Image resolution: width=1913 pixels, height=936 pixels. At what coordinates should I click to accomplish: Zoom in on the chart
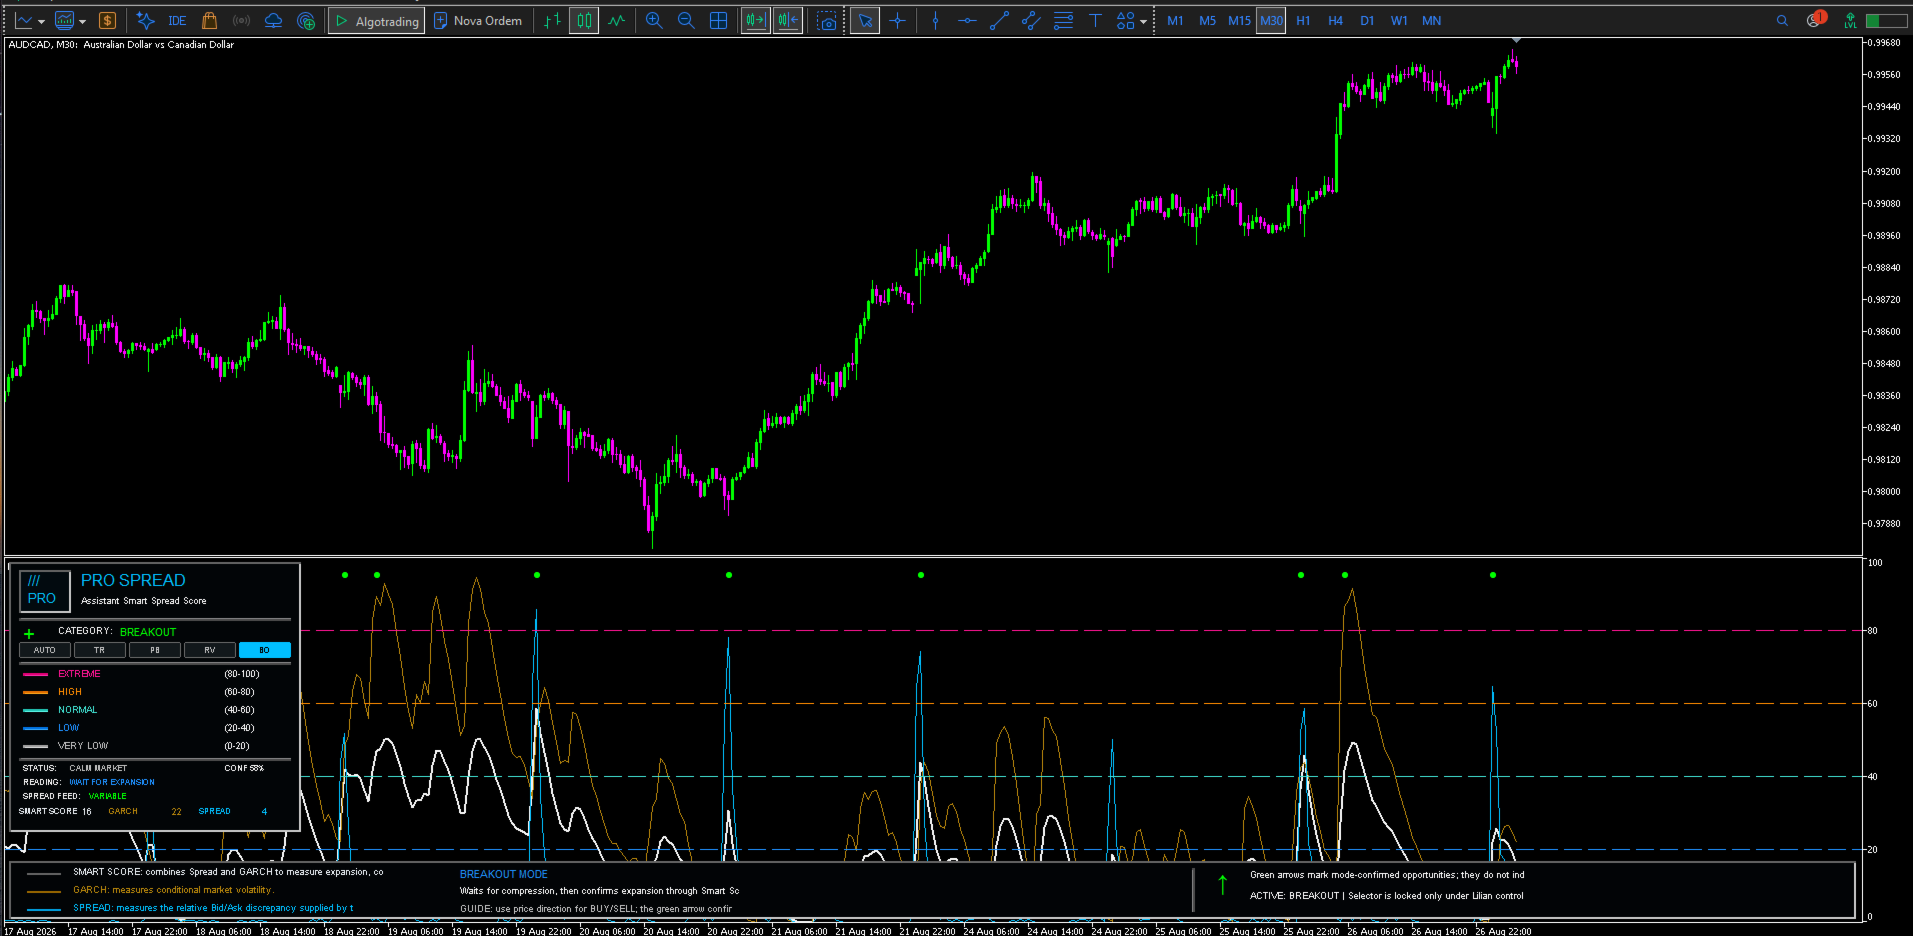pyautogui.click(x=654, y=21)
